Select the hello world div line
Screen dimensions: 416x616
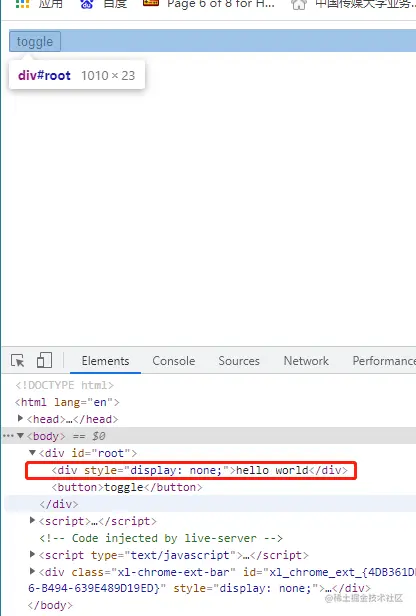200,470
